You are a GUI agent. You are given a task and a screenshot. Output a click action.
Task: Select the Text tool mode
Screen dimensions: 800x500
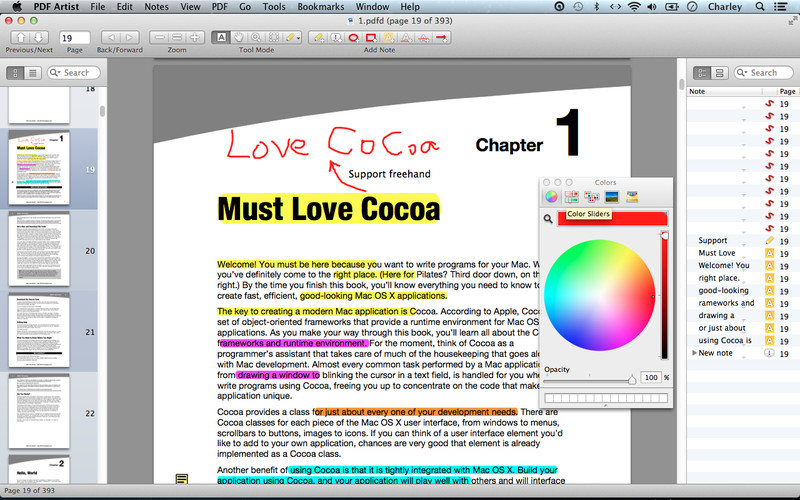click(x=221, y=37)
